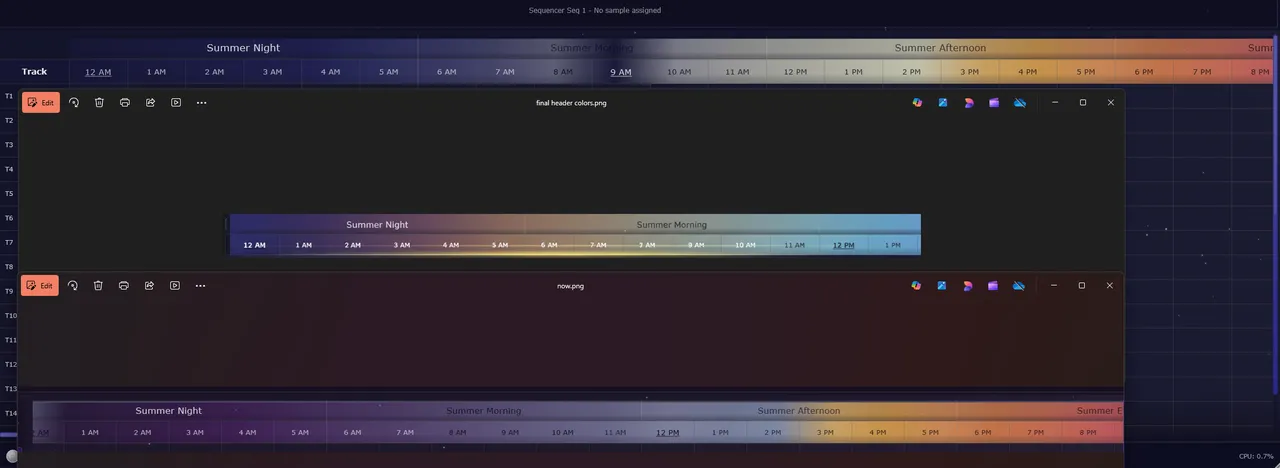
Task: Open Designer icon in the now.png window
Action: pyautogui.click(x=967, y=285)
